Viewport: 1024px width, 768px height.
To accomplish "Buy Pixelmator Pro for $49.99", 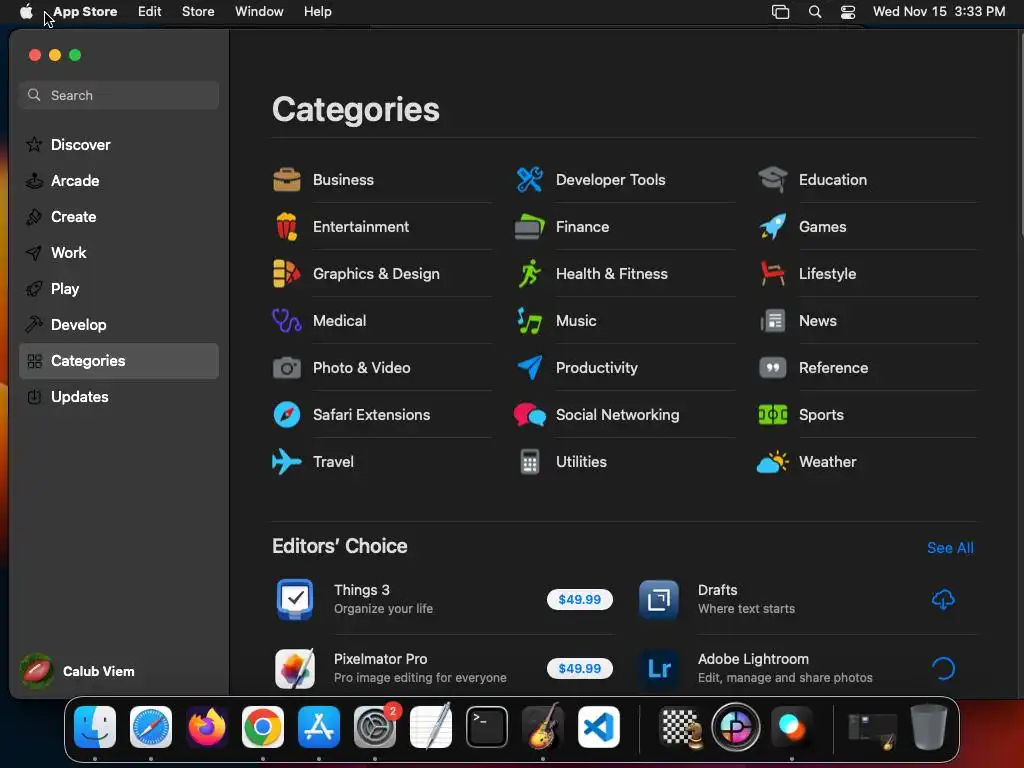I will tap(580, 669).
